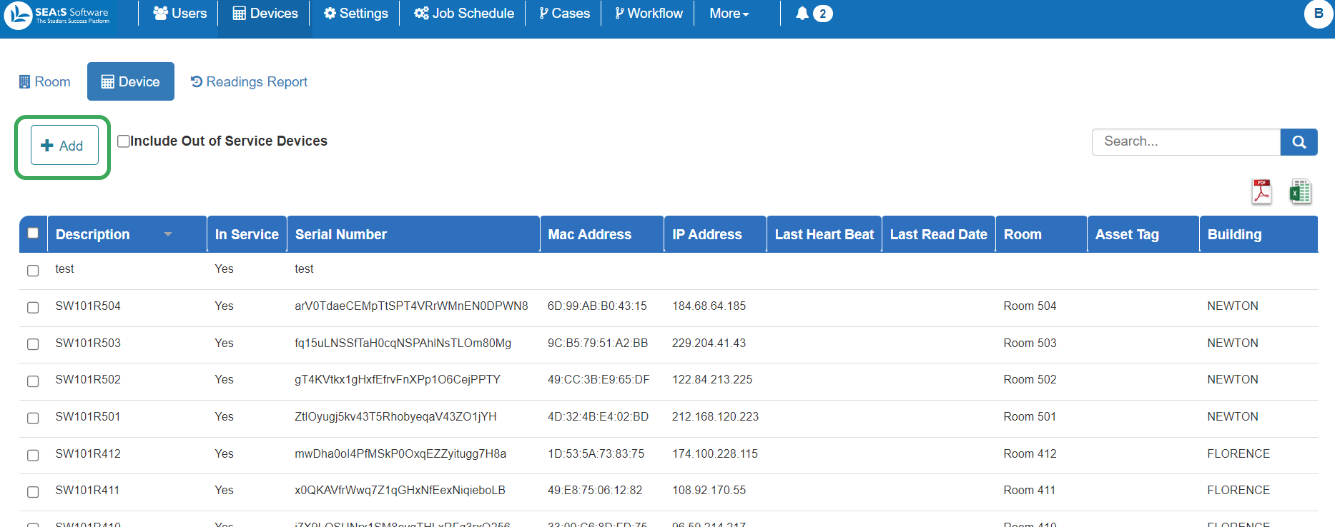Click IP Address 174.100.228.115

coord(715,454)
